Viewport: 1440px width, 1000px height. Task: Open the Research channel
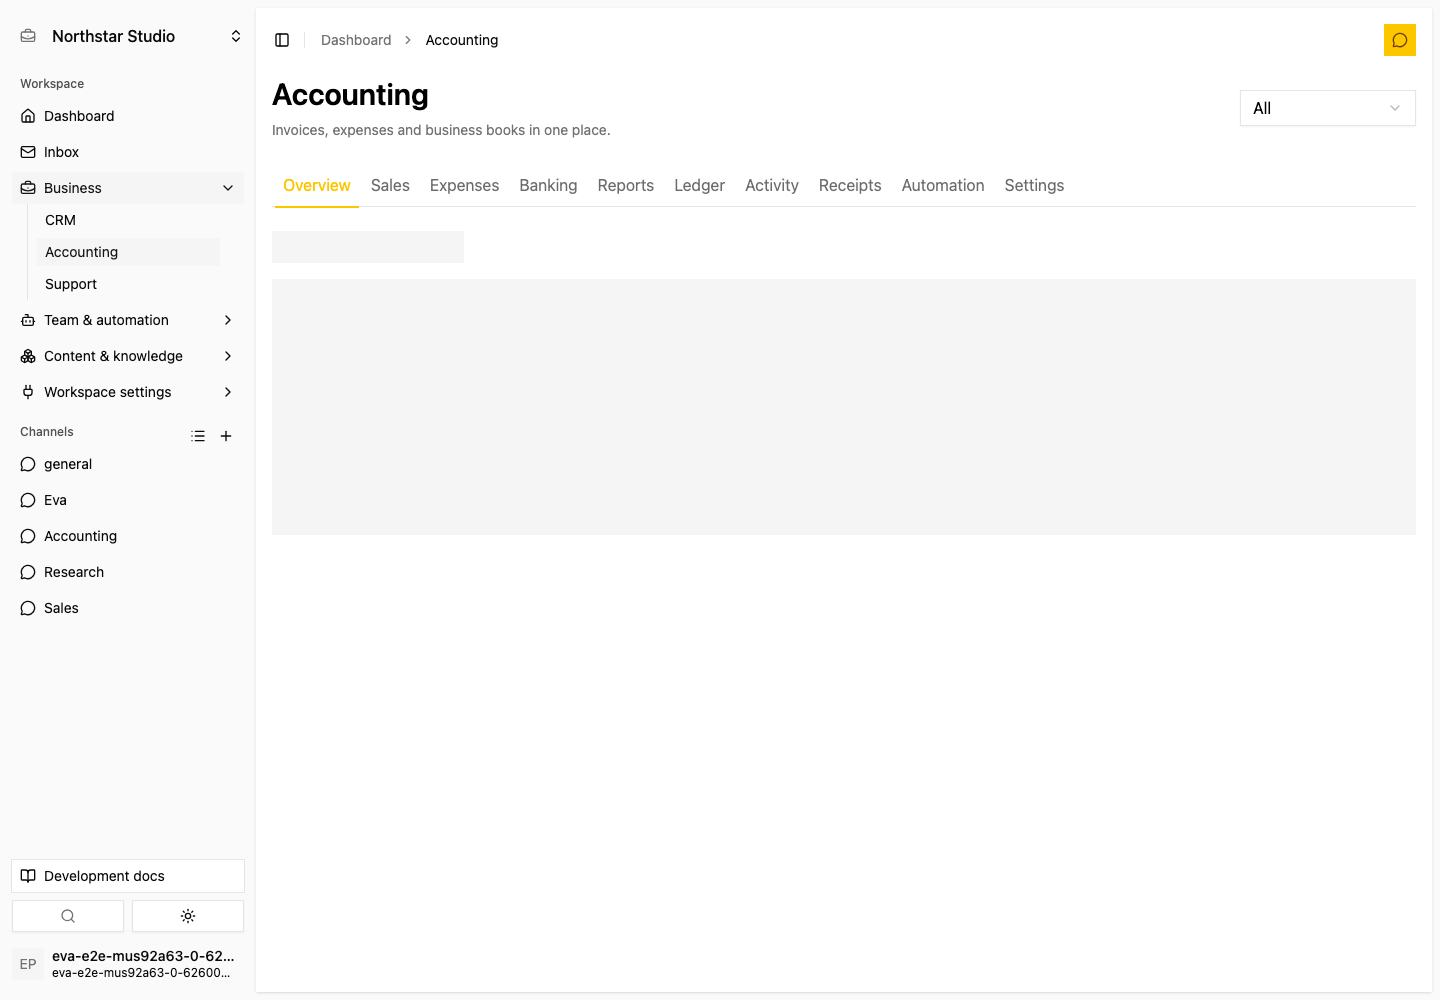128,572
